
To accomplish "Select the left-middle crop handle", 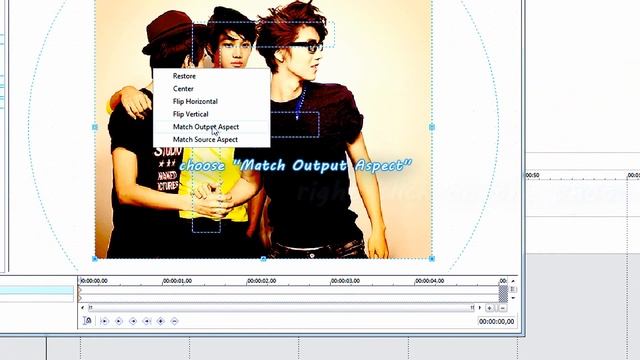I will (95, 127).
